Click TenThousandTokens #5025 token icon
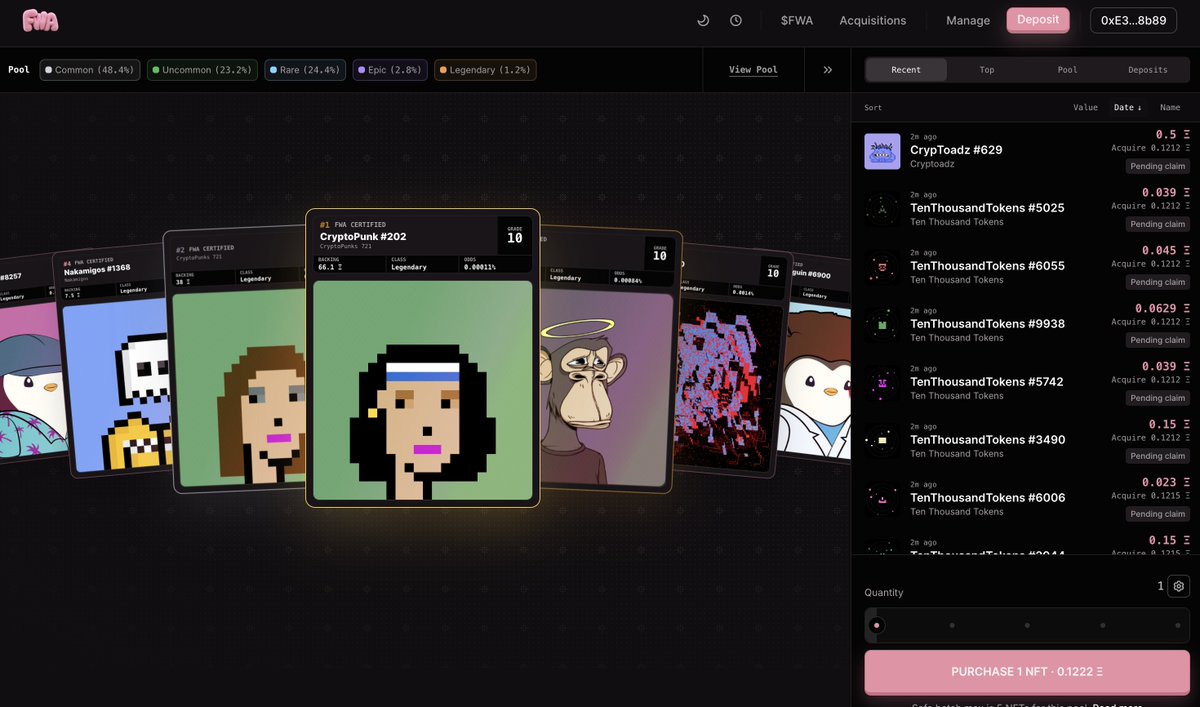The width and height of the screenshot is (1200, 707). [882, 209]
